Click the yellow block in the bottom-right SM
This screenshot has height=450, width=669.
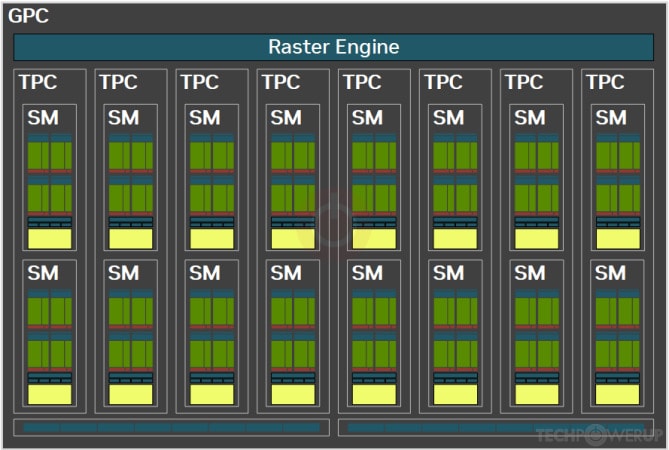(617, 394)
